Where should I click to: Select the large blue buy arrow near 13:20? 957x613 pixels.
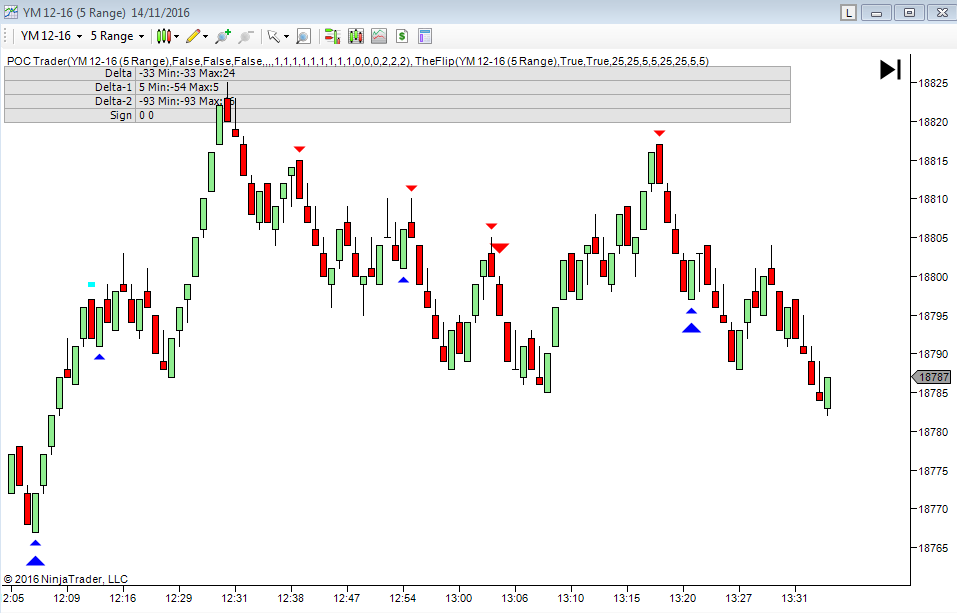[691, 327]
